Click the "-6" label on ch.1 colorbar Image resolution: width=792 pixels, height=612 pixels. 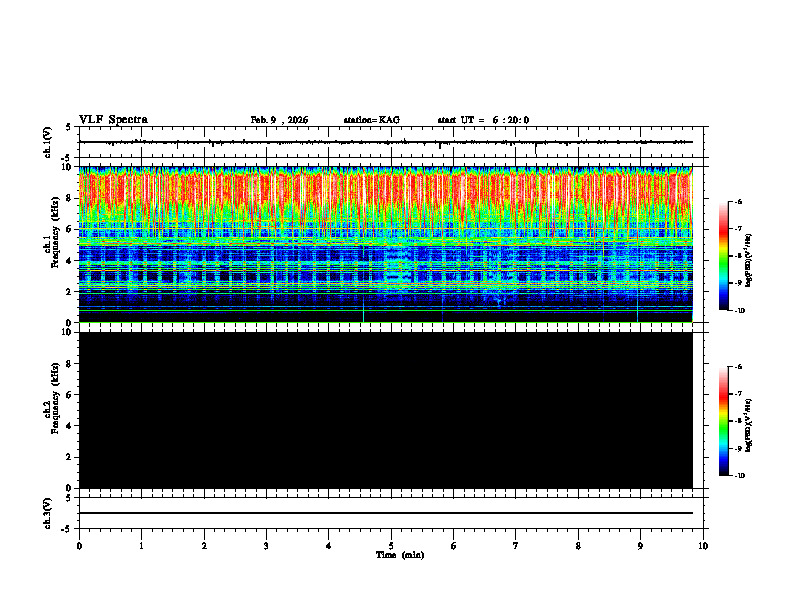(738, 201)
